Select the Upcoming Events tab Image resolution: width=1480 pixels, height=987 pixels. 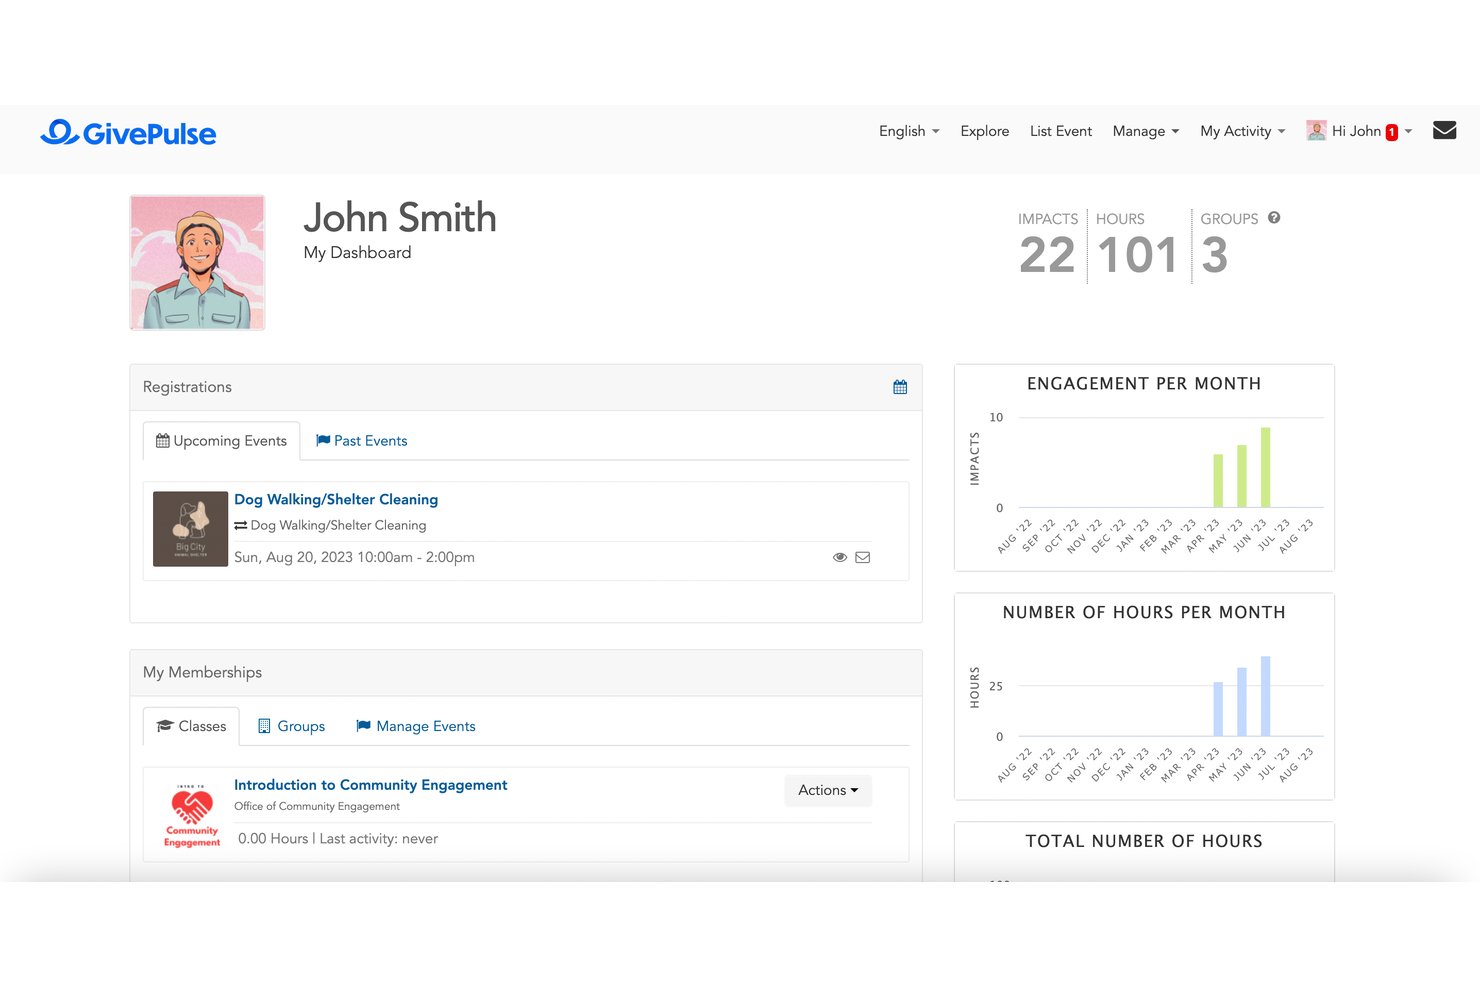(x=221, y=441)
